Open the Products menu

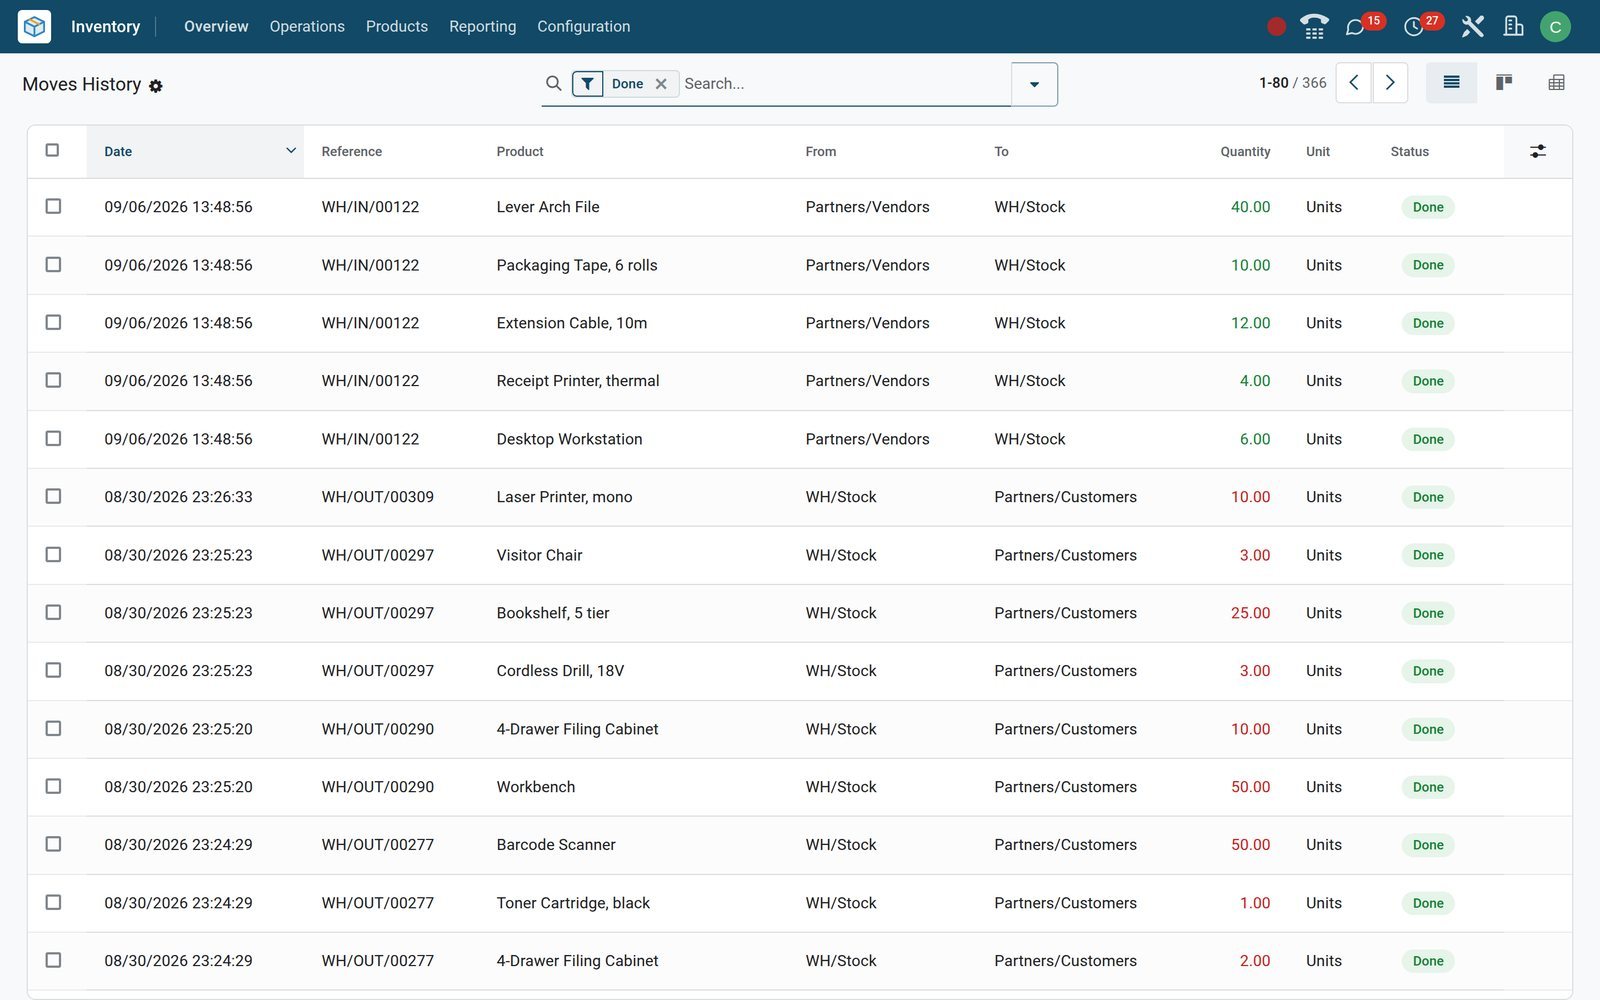coord(397,26)
